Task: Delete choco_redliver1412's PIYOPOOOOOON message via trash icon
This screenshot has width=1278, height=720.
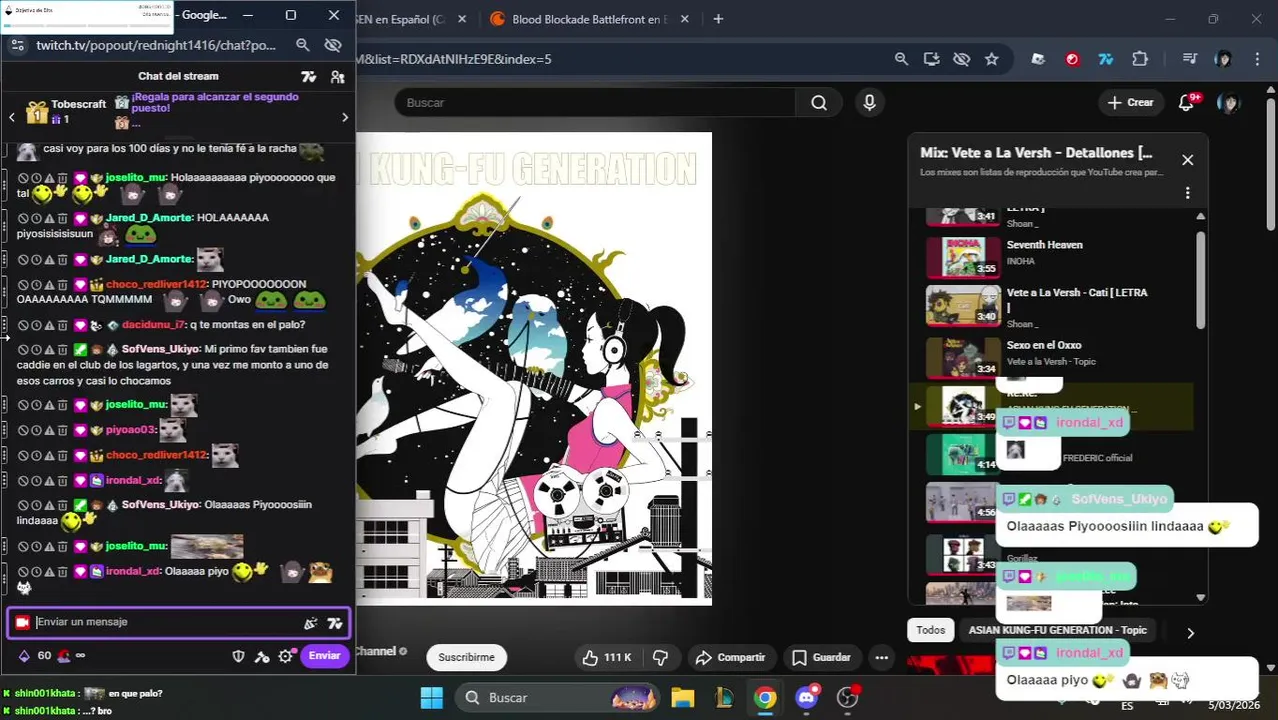Action: (62, 285)
